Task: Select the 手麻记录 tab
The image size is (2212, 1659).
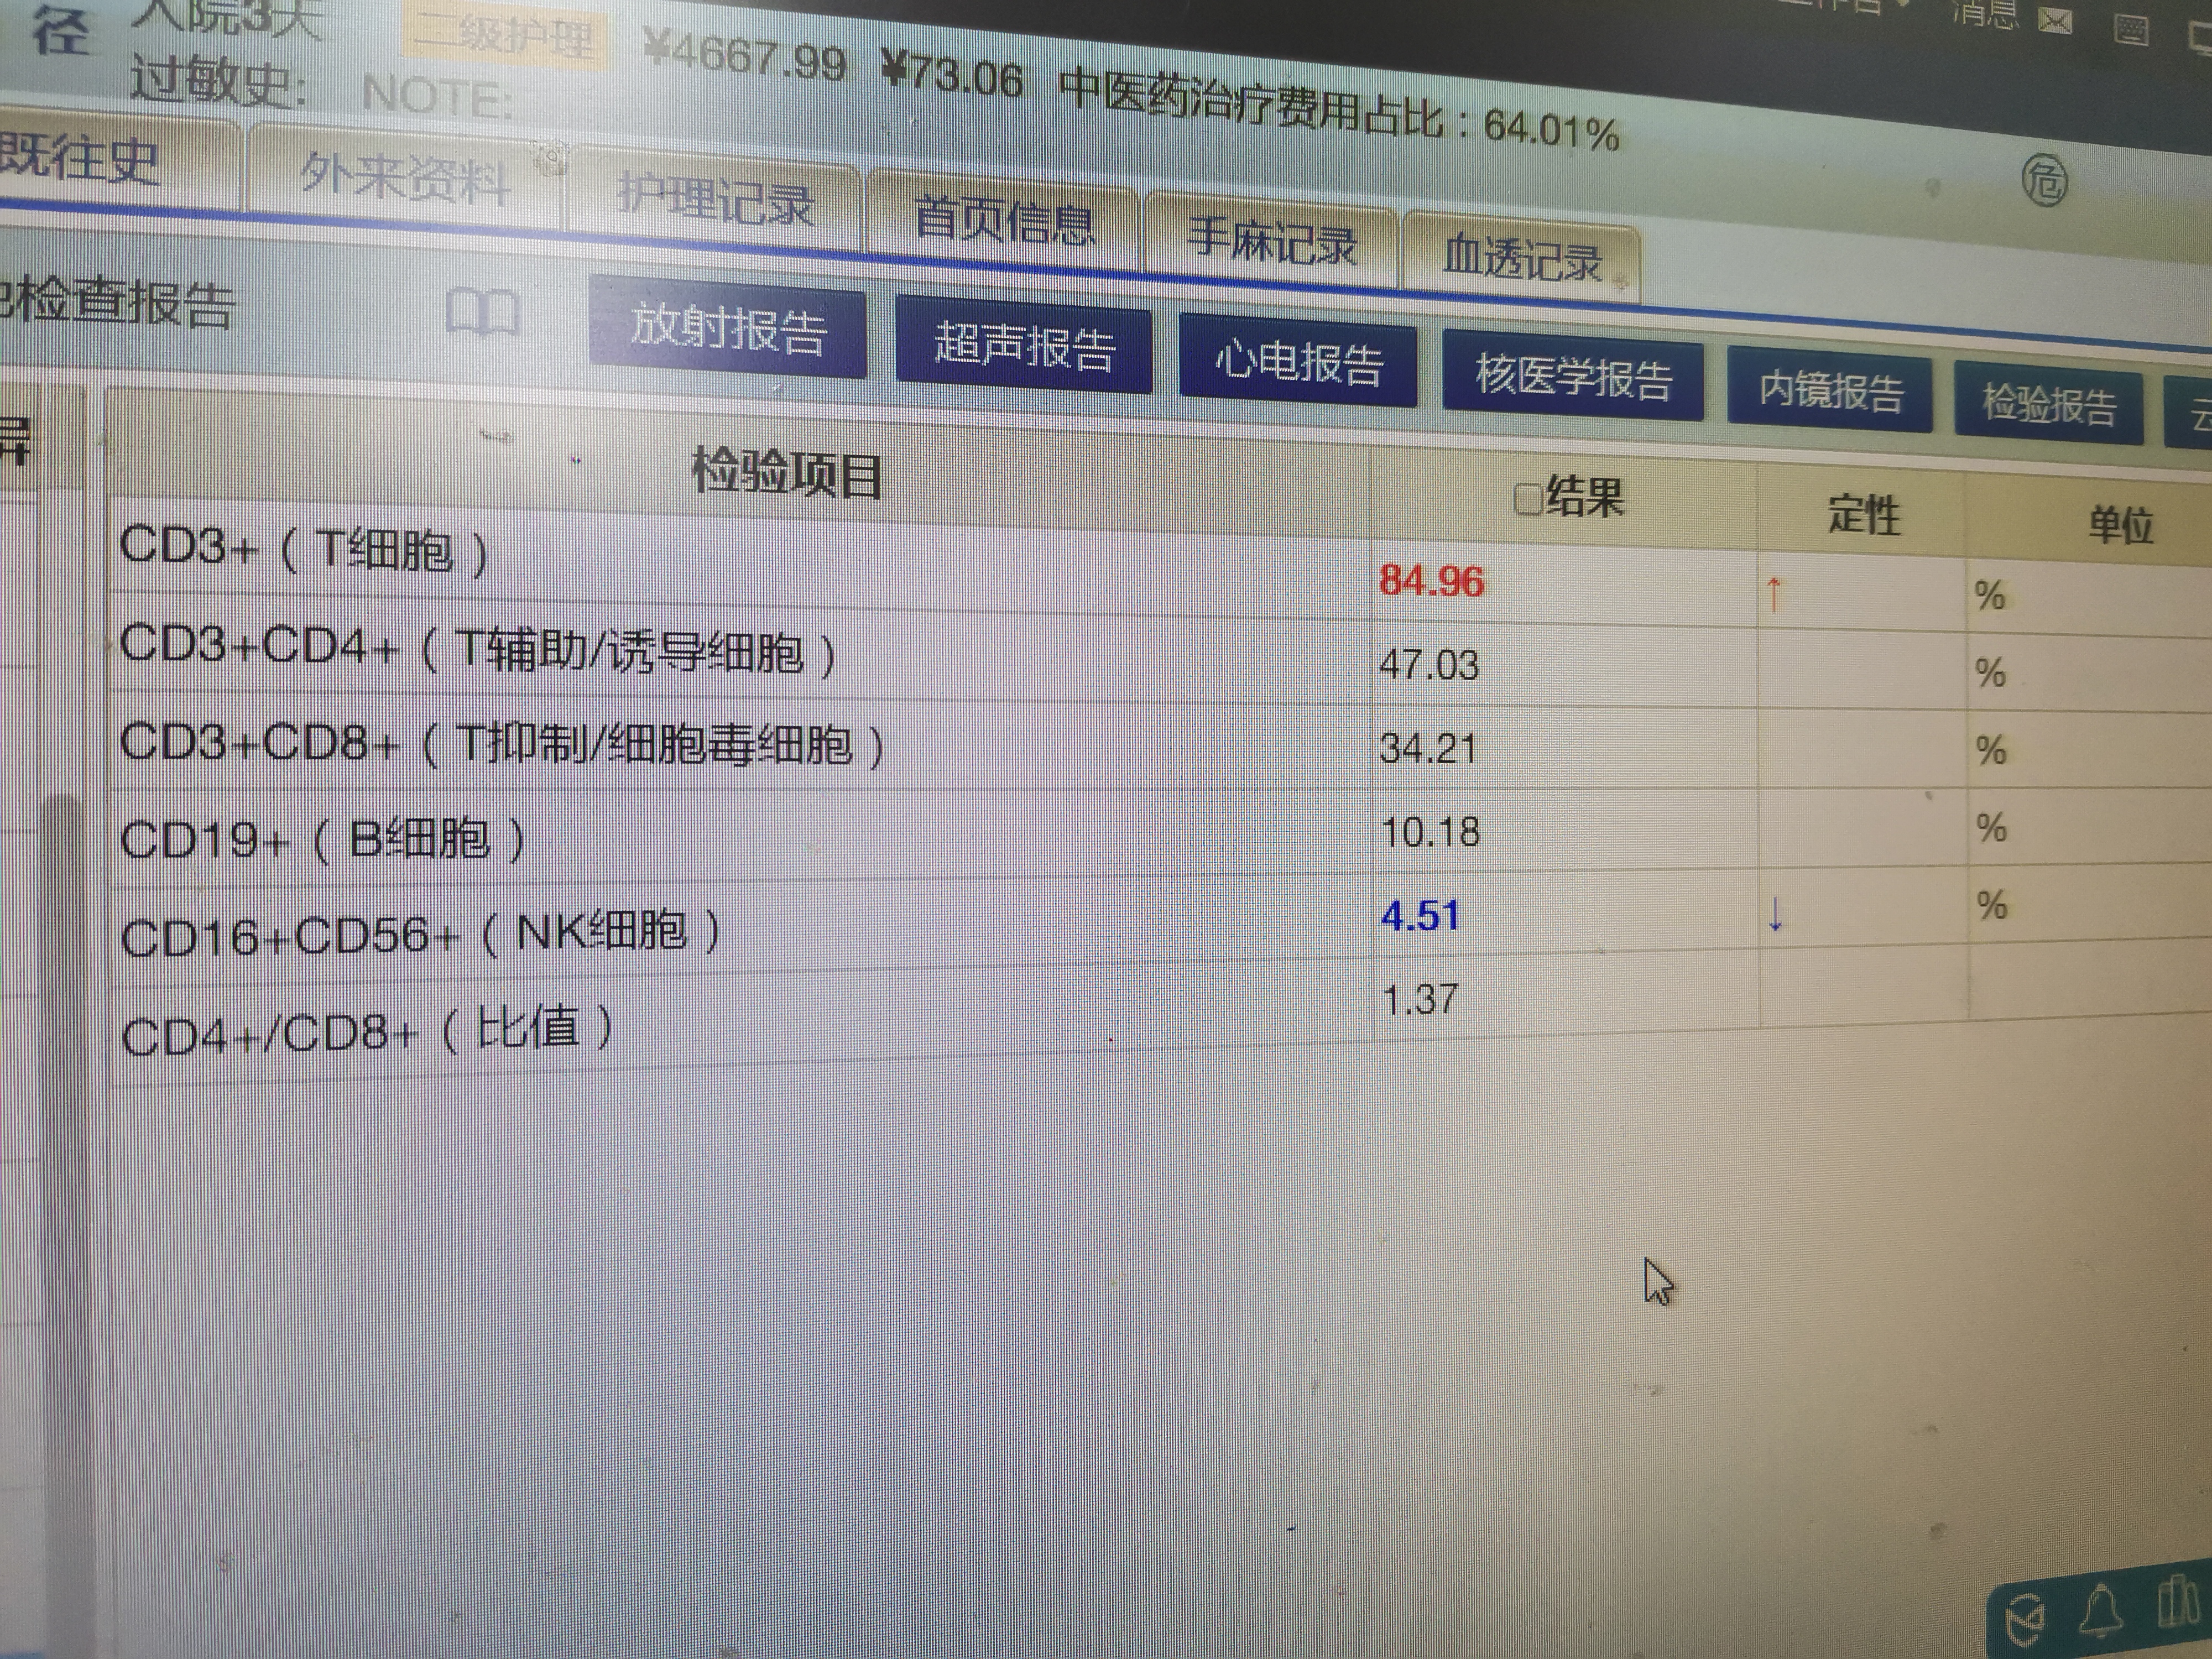Action: coord(1271,241)
